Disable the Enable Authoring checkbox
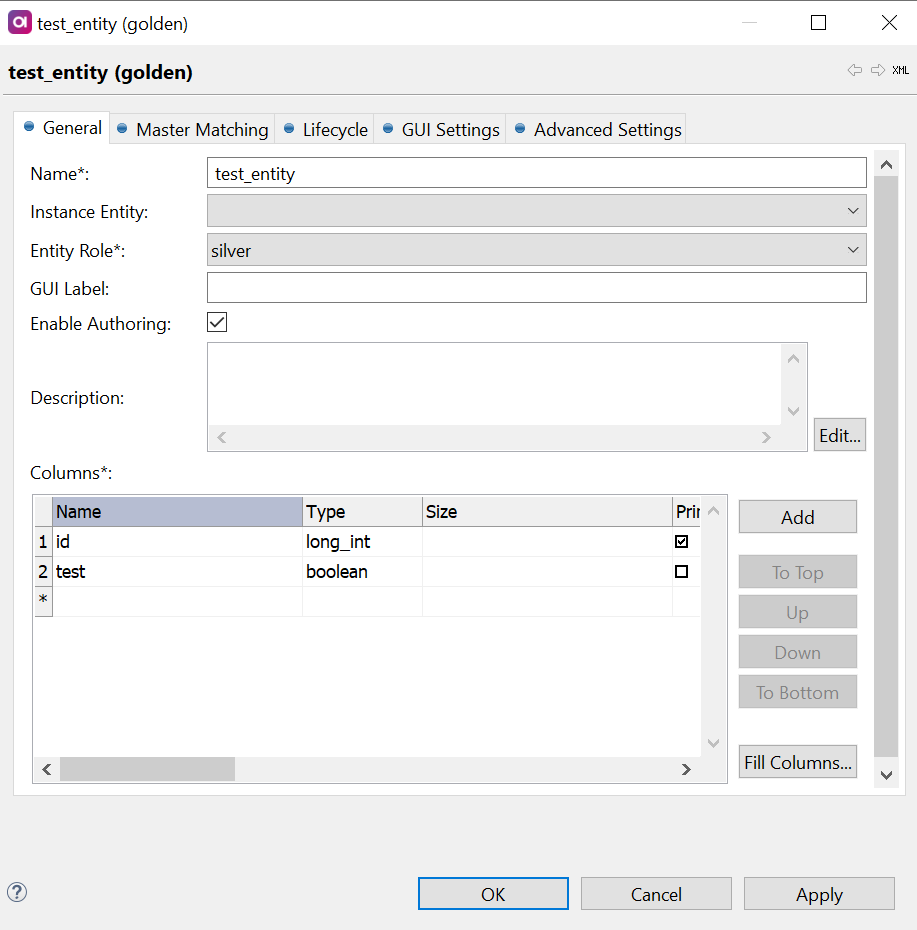The width and height of the screenshot is (917, 930). pyautogui.click(x=216, y=322)
